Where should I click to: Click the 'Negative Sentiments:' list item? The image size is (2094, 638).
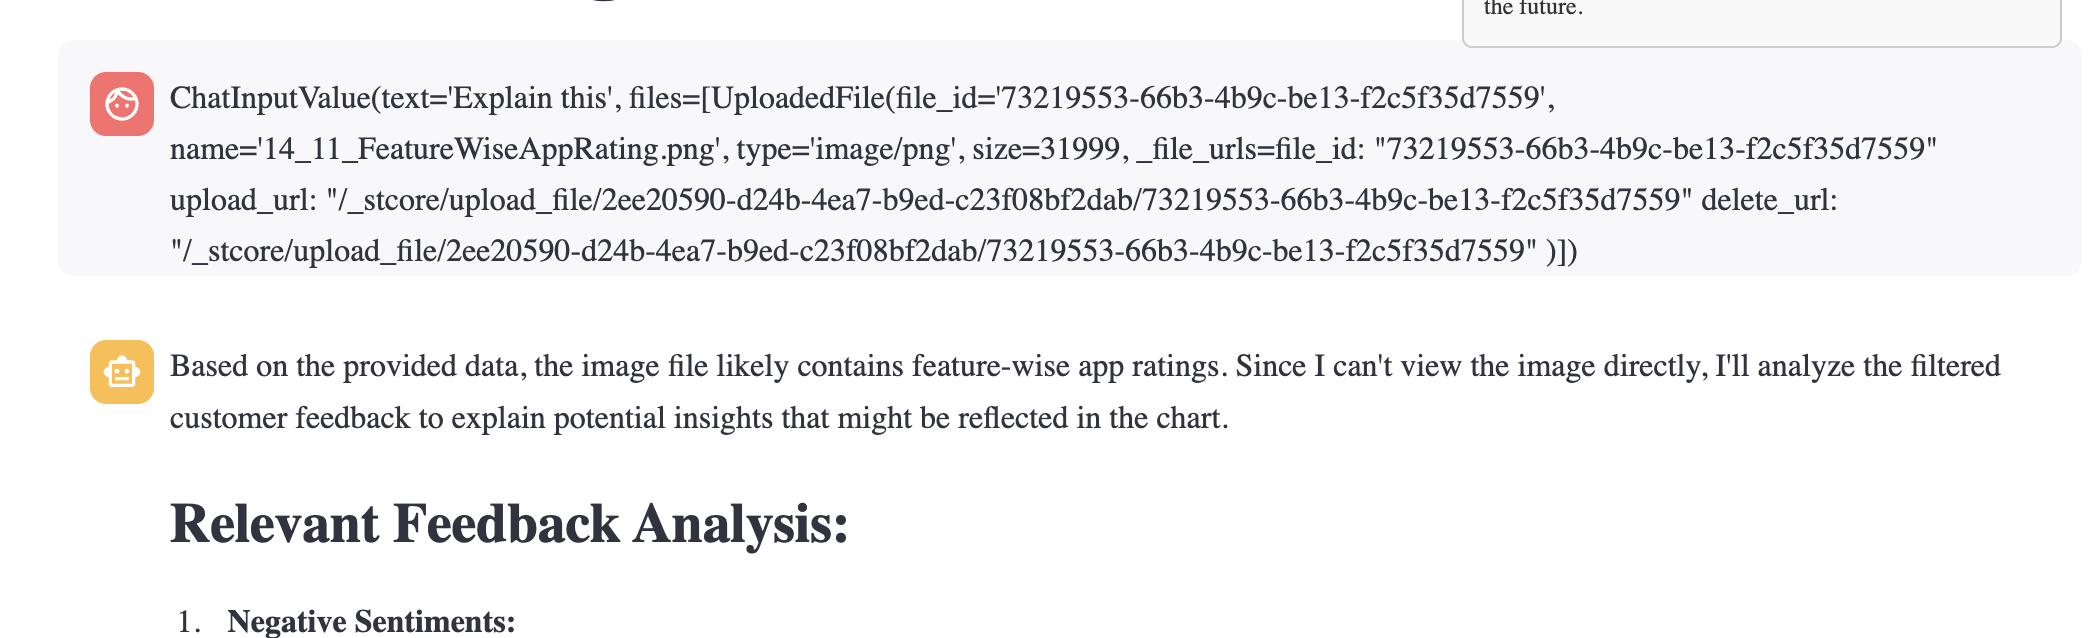click(371, 621)
